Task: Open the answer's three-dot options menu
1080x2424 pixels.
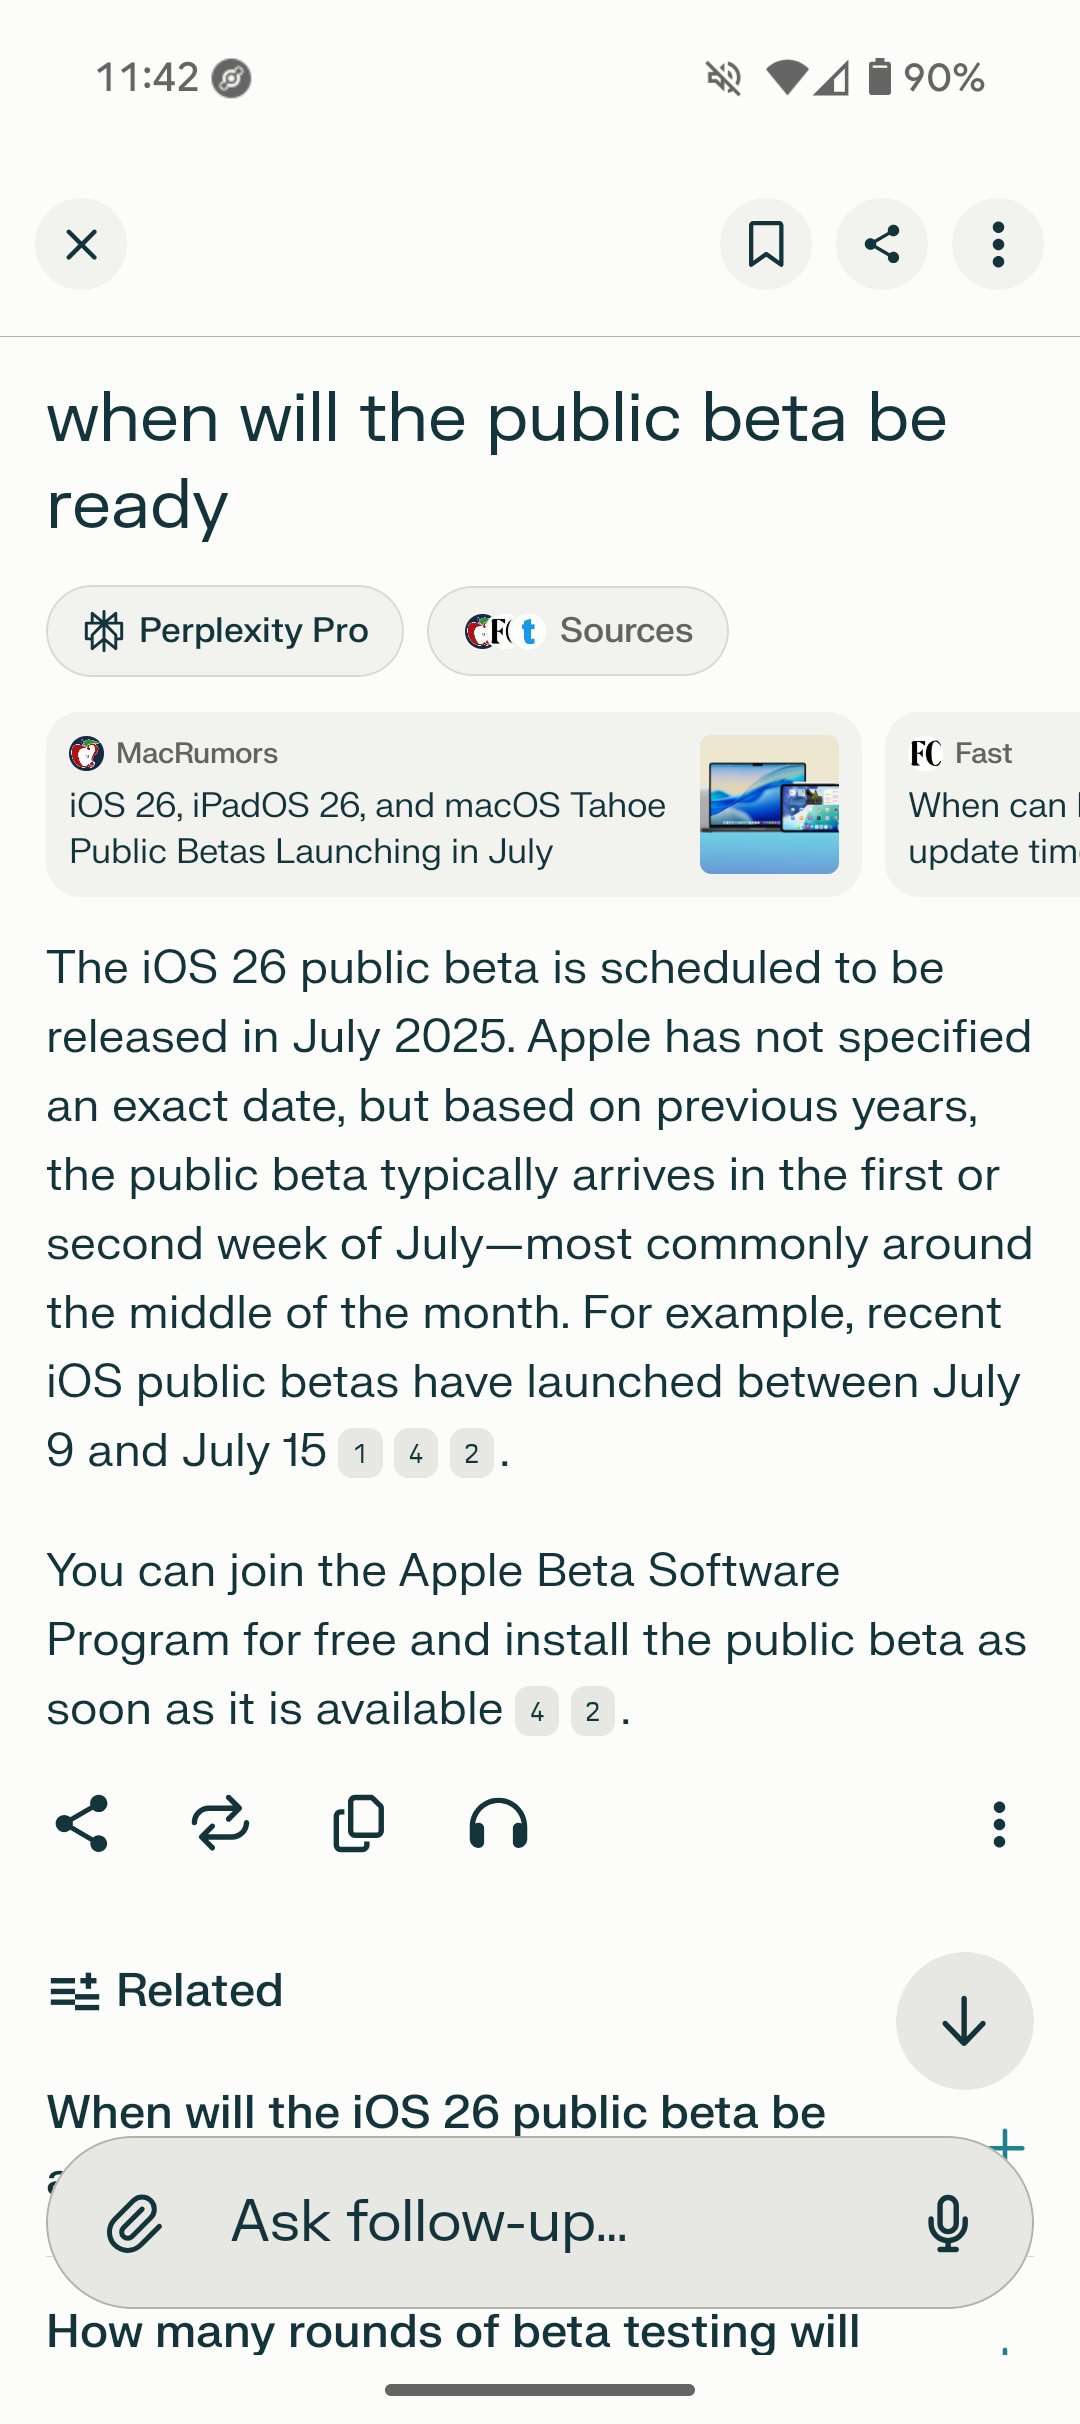Action: [998, 1824]
